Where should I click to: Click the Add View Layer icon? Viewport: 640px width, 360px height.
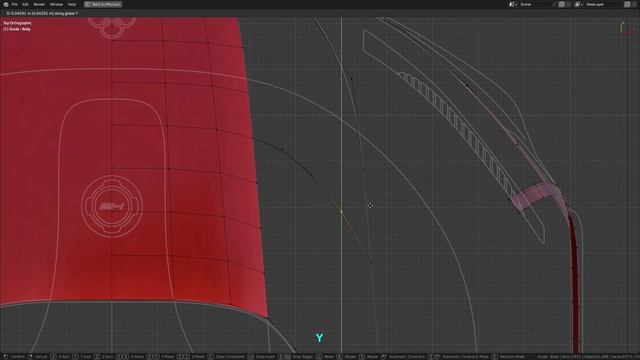[x=627, y=4]
